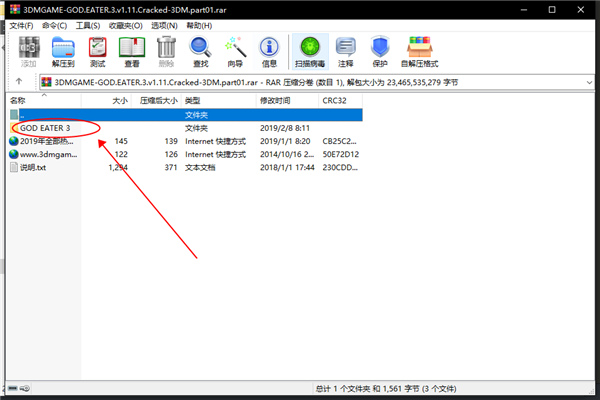
Task: Sort by Packed size (压缩后大小) header
Action: click(x=156, y=101)
